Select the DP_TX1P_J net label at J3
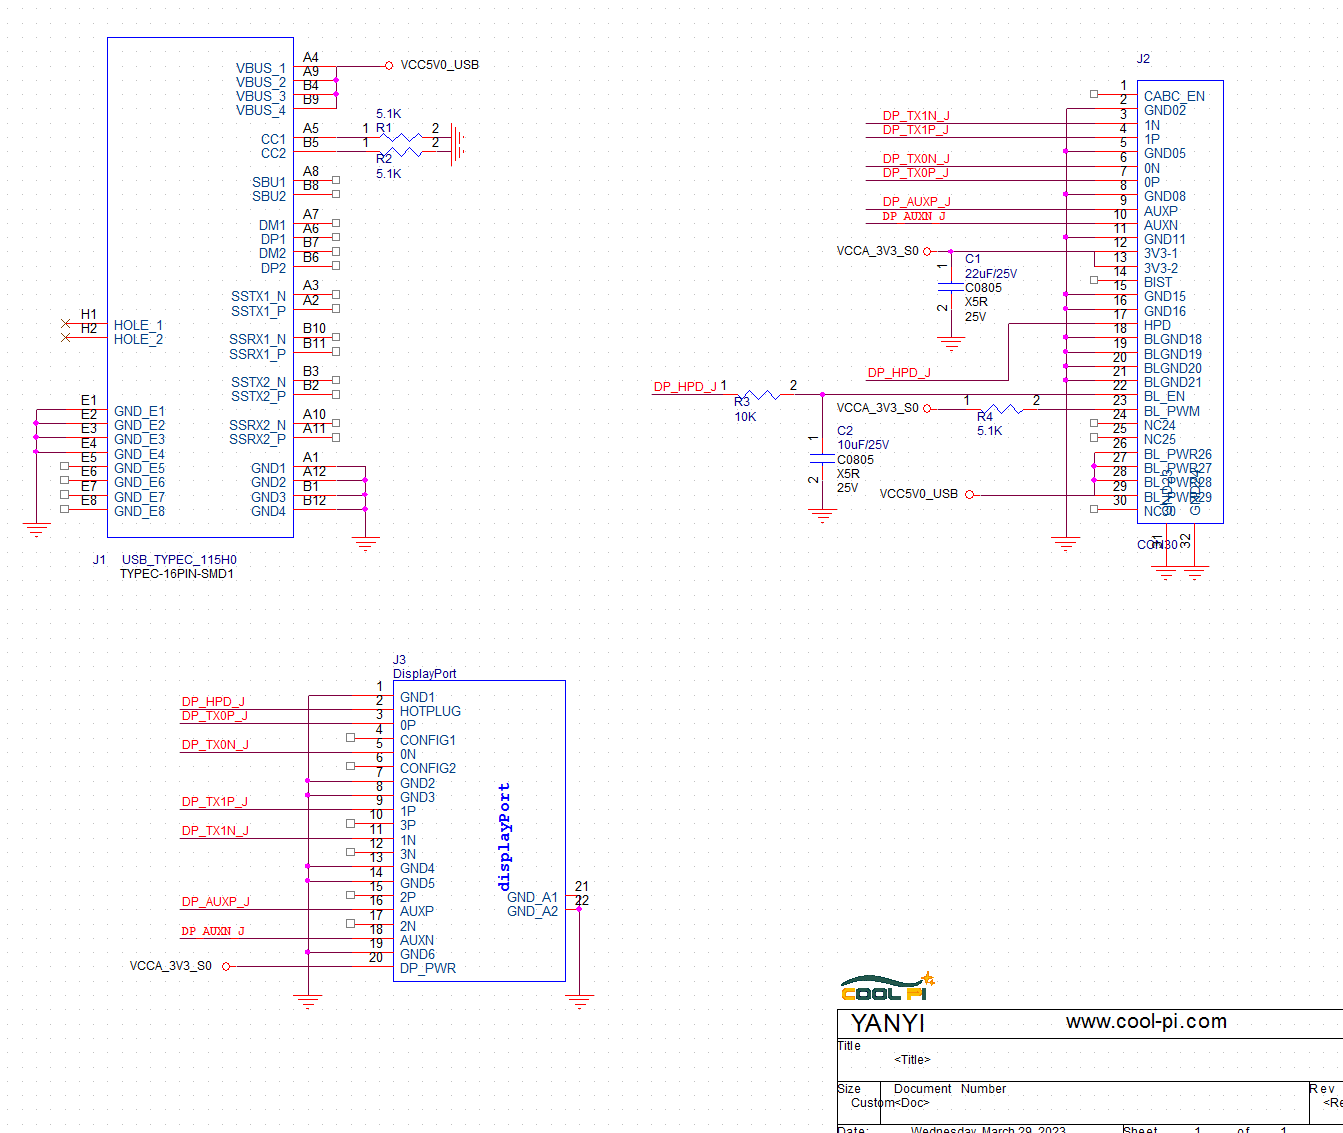Screen dimensions: 1343x1133 click(x=215, y=802)
